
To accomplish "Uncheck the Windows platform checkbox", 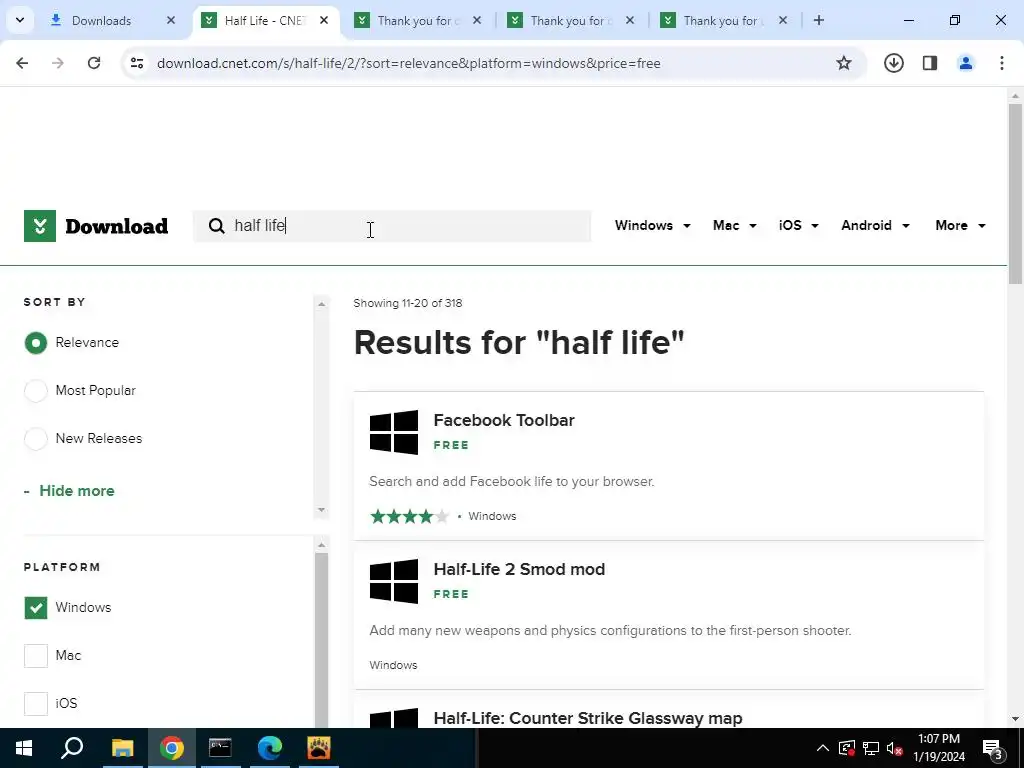I will (x=36, y=607).
